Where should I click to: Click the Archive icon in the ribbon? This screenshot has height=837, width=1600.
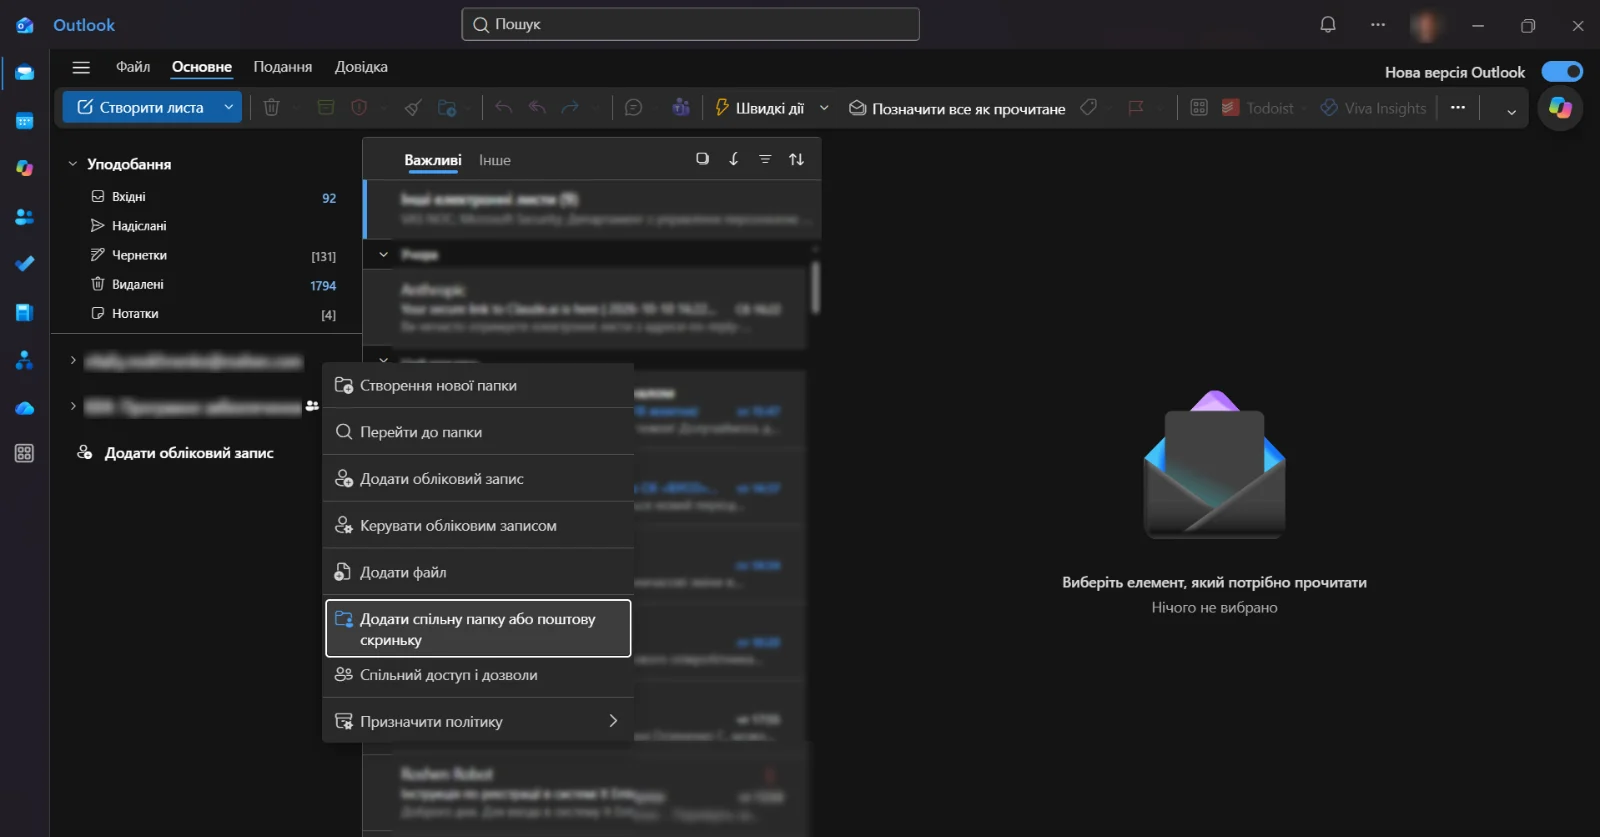coord(325,108)
